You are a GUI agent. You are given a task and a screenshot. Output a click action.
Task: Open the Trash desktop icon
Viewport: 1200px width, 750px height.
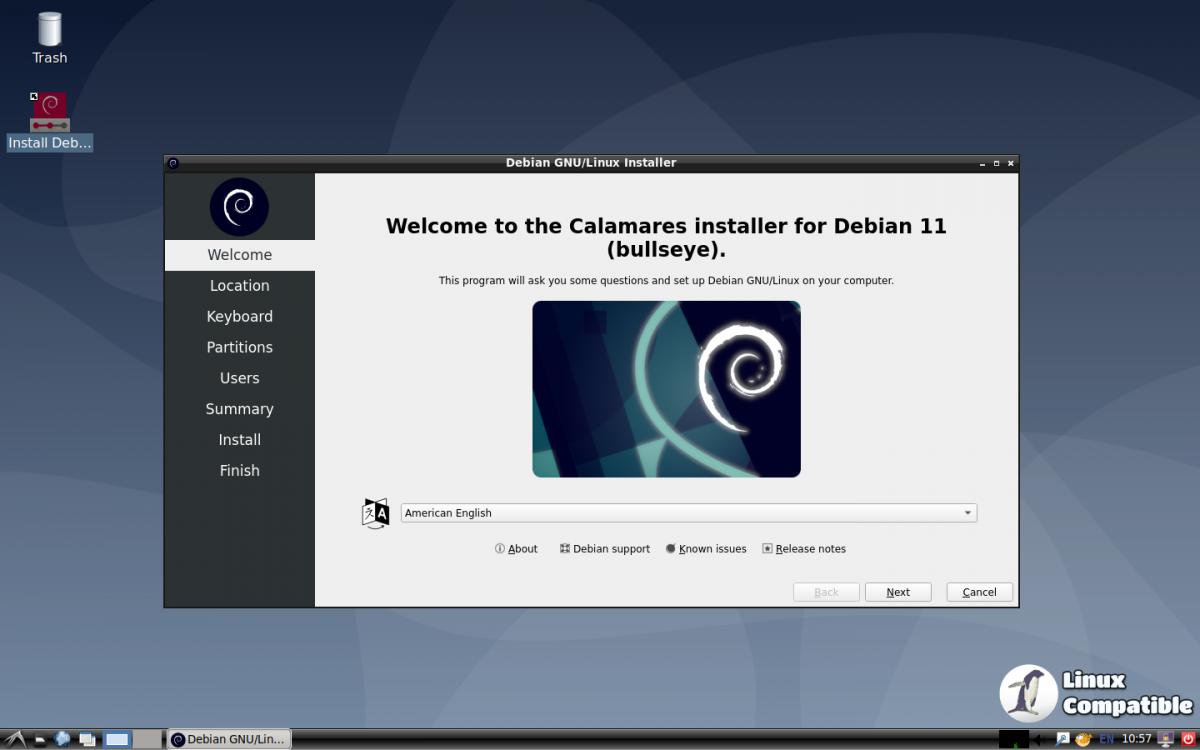pos(49,38)
